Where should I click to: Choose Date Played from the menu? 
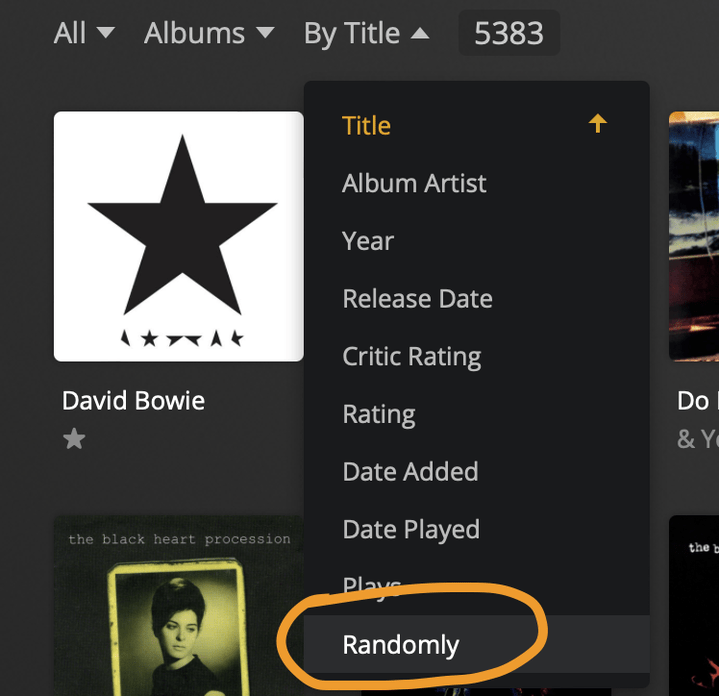click(x=411, y=529)
